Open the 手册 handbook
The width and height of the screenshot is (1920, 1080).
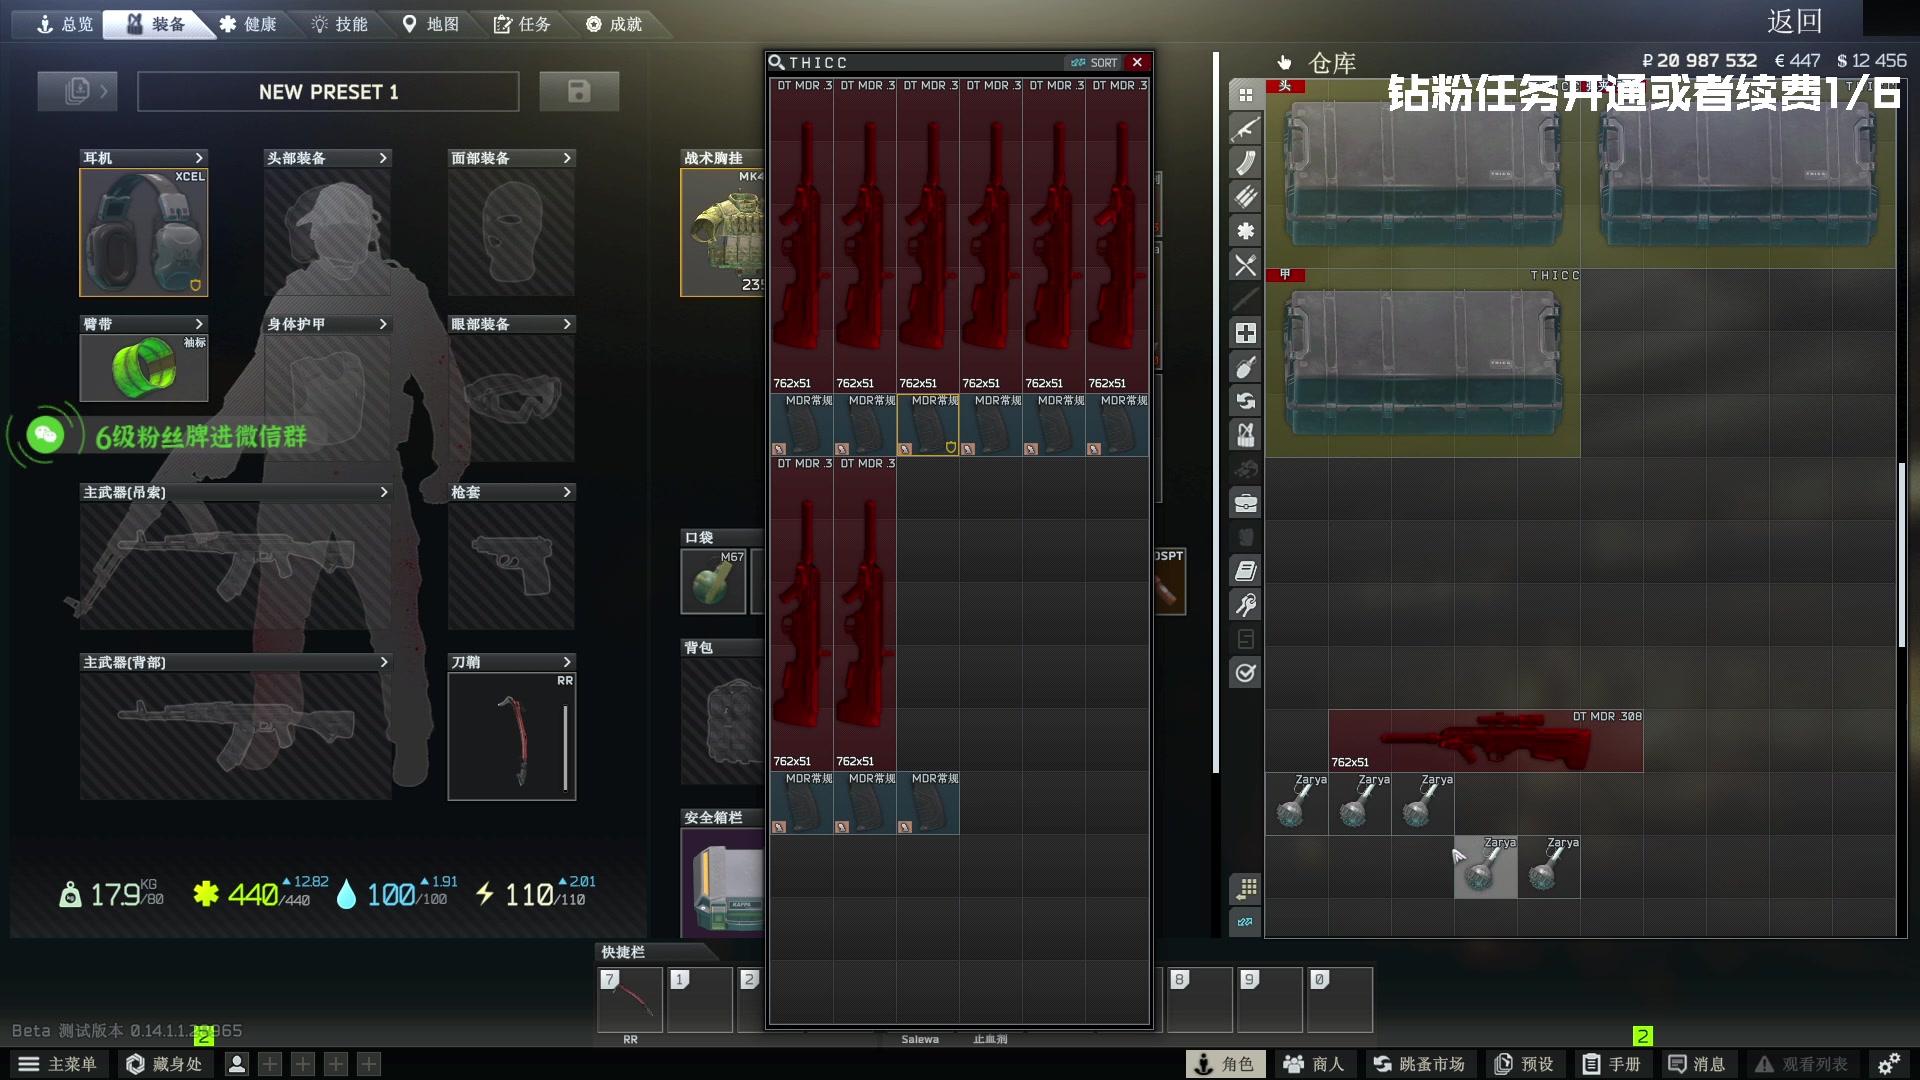pyautogui.click(x=1611, y=1064)
